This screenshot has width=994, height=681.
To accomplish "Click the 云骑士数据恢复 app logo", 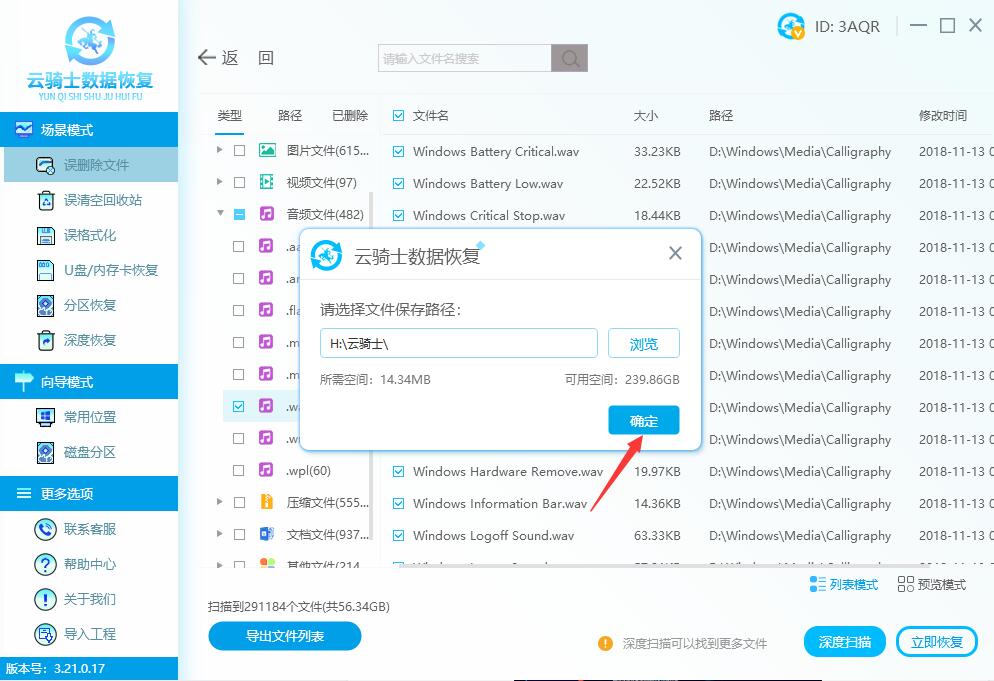I will tap(90, 58).
